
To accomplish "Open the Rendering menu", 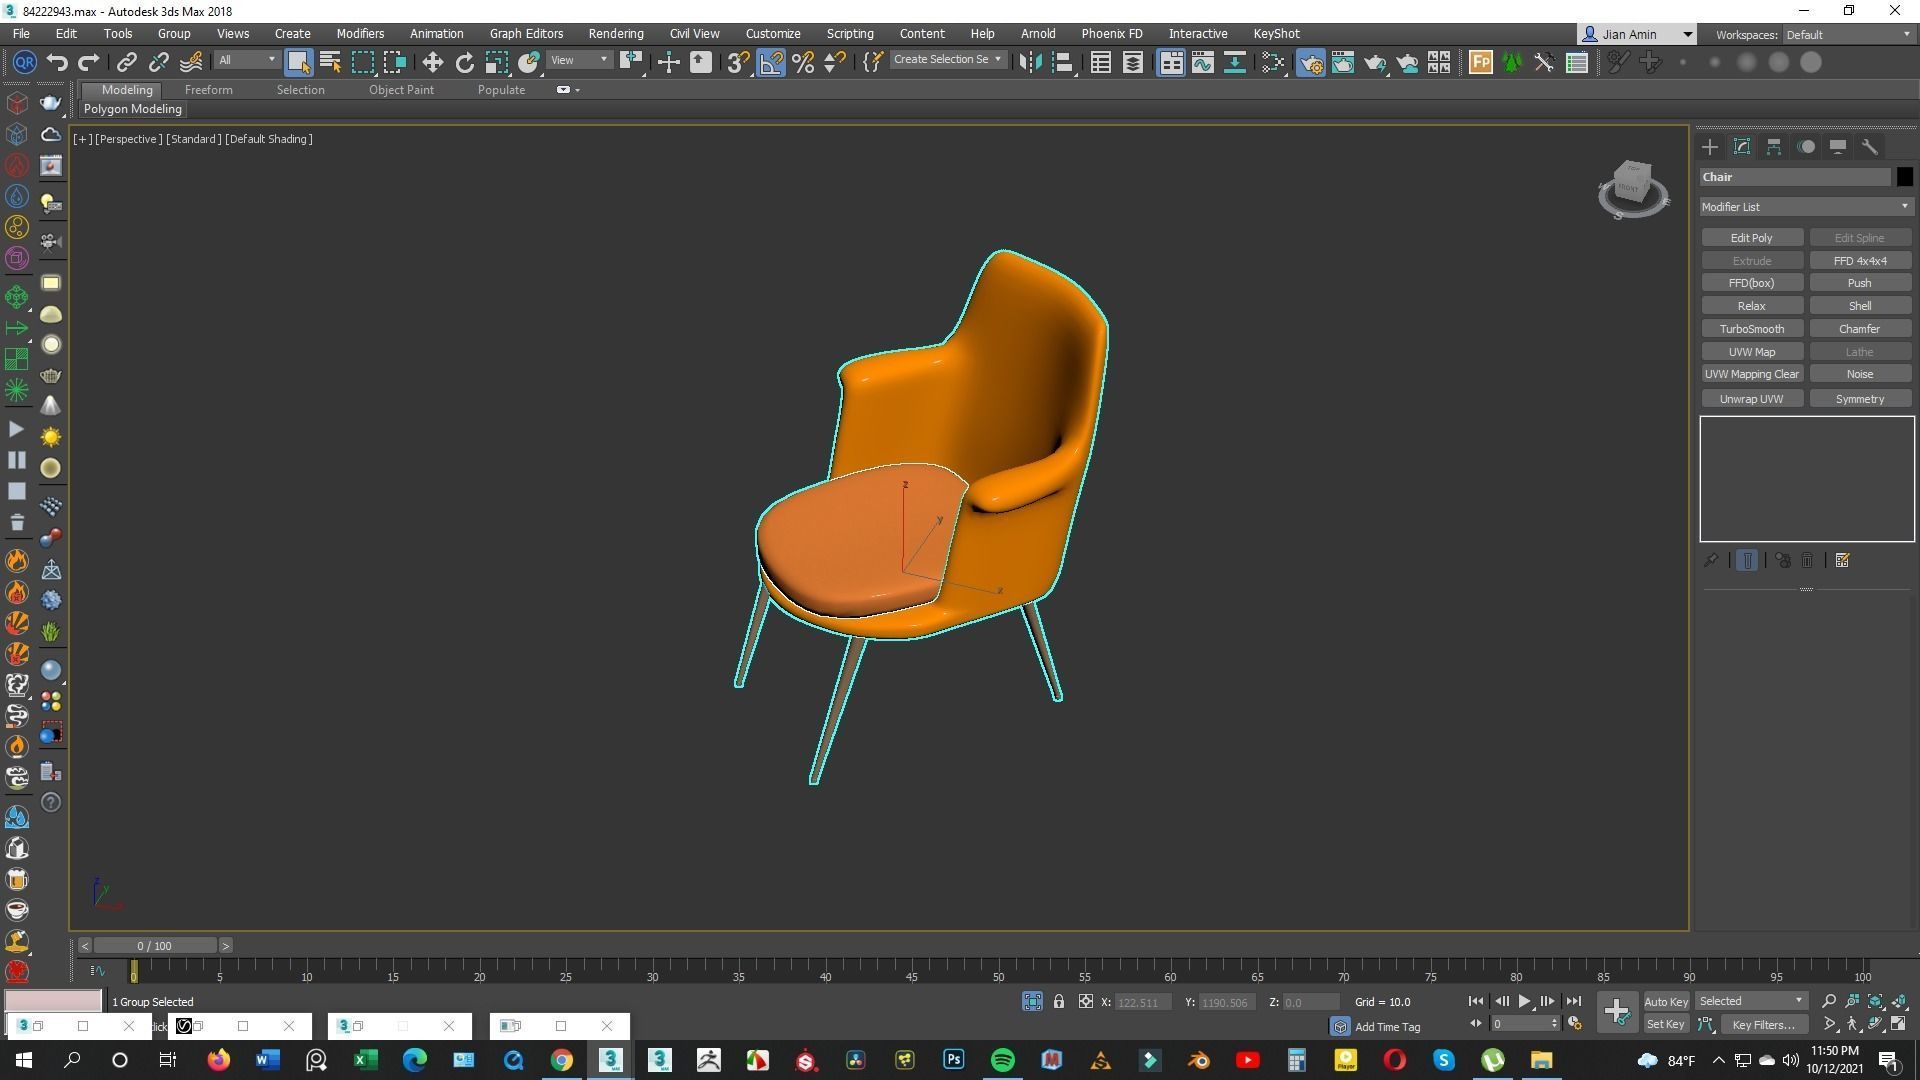I will click(x=616, y=34).
